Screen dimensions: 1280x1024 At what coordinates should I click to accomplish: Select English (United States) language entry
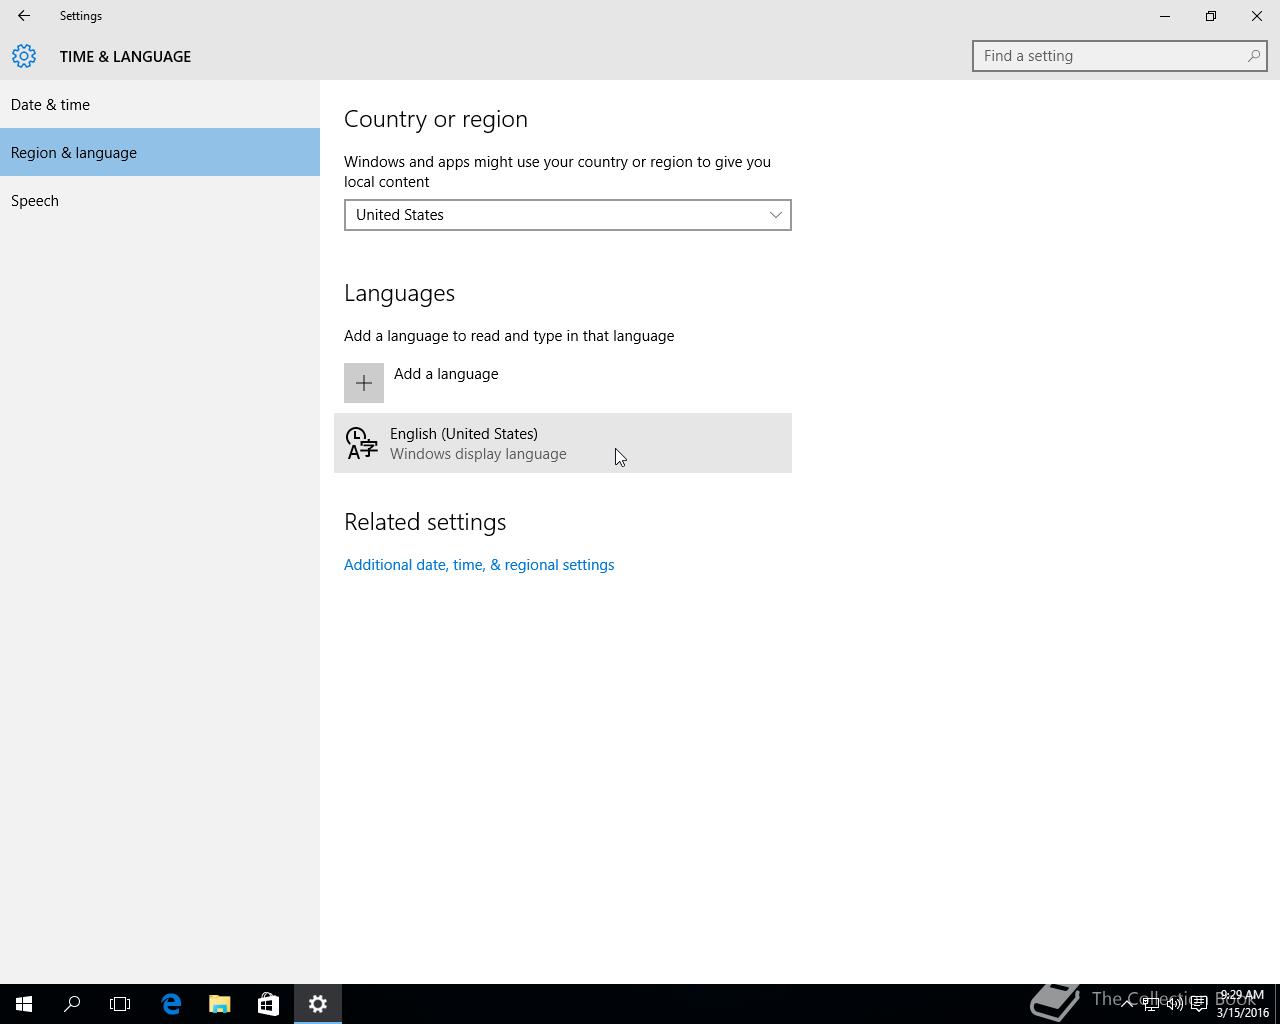[x=563, y=443]
